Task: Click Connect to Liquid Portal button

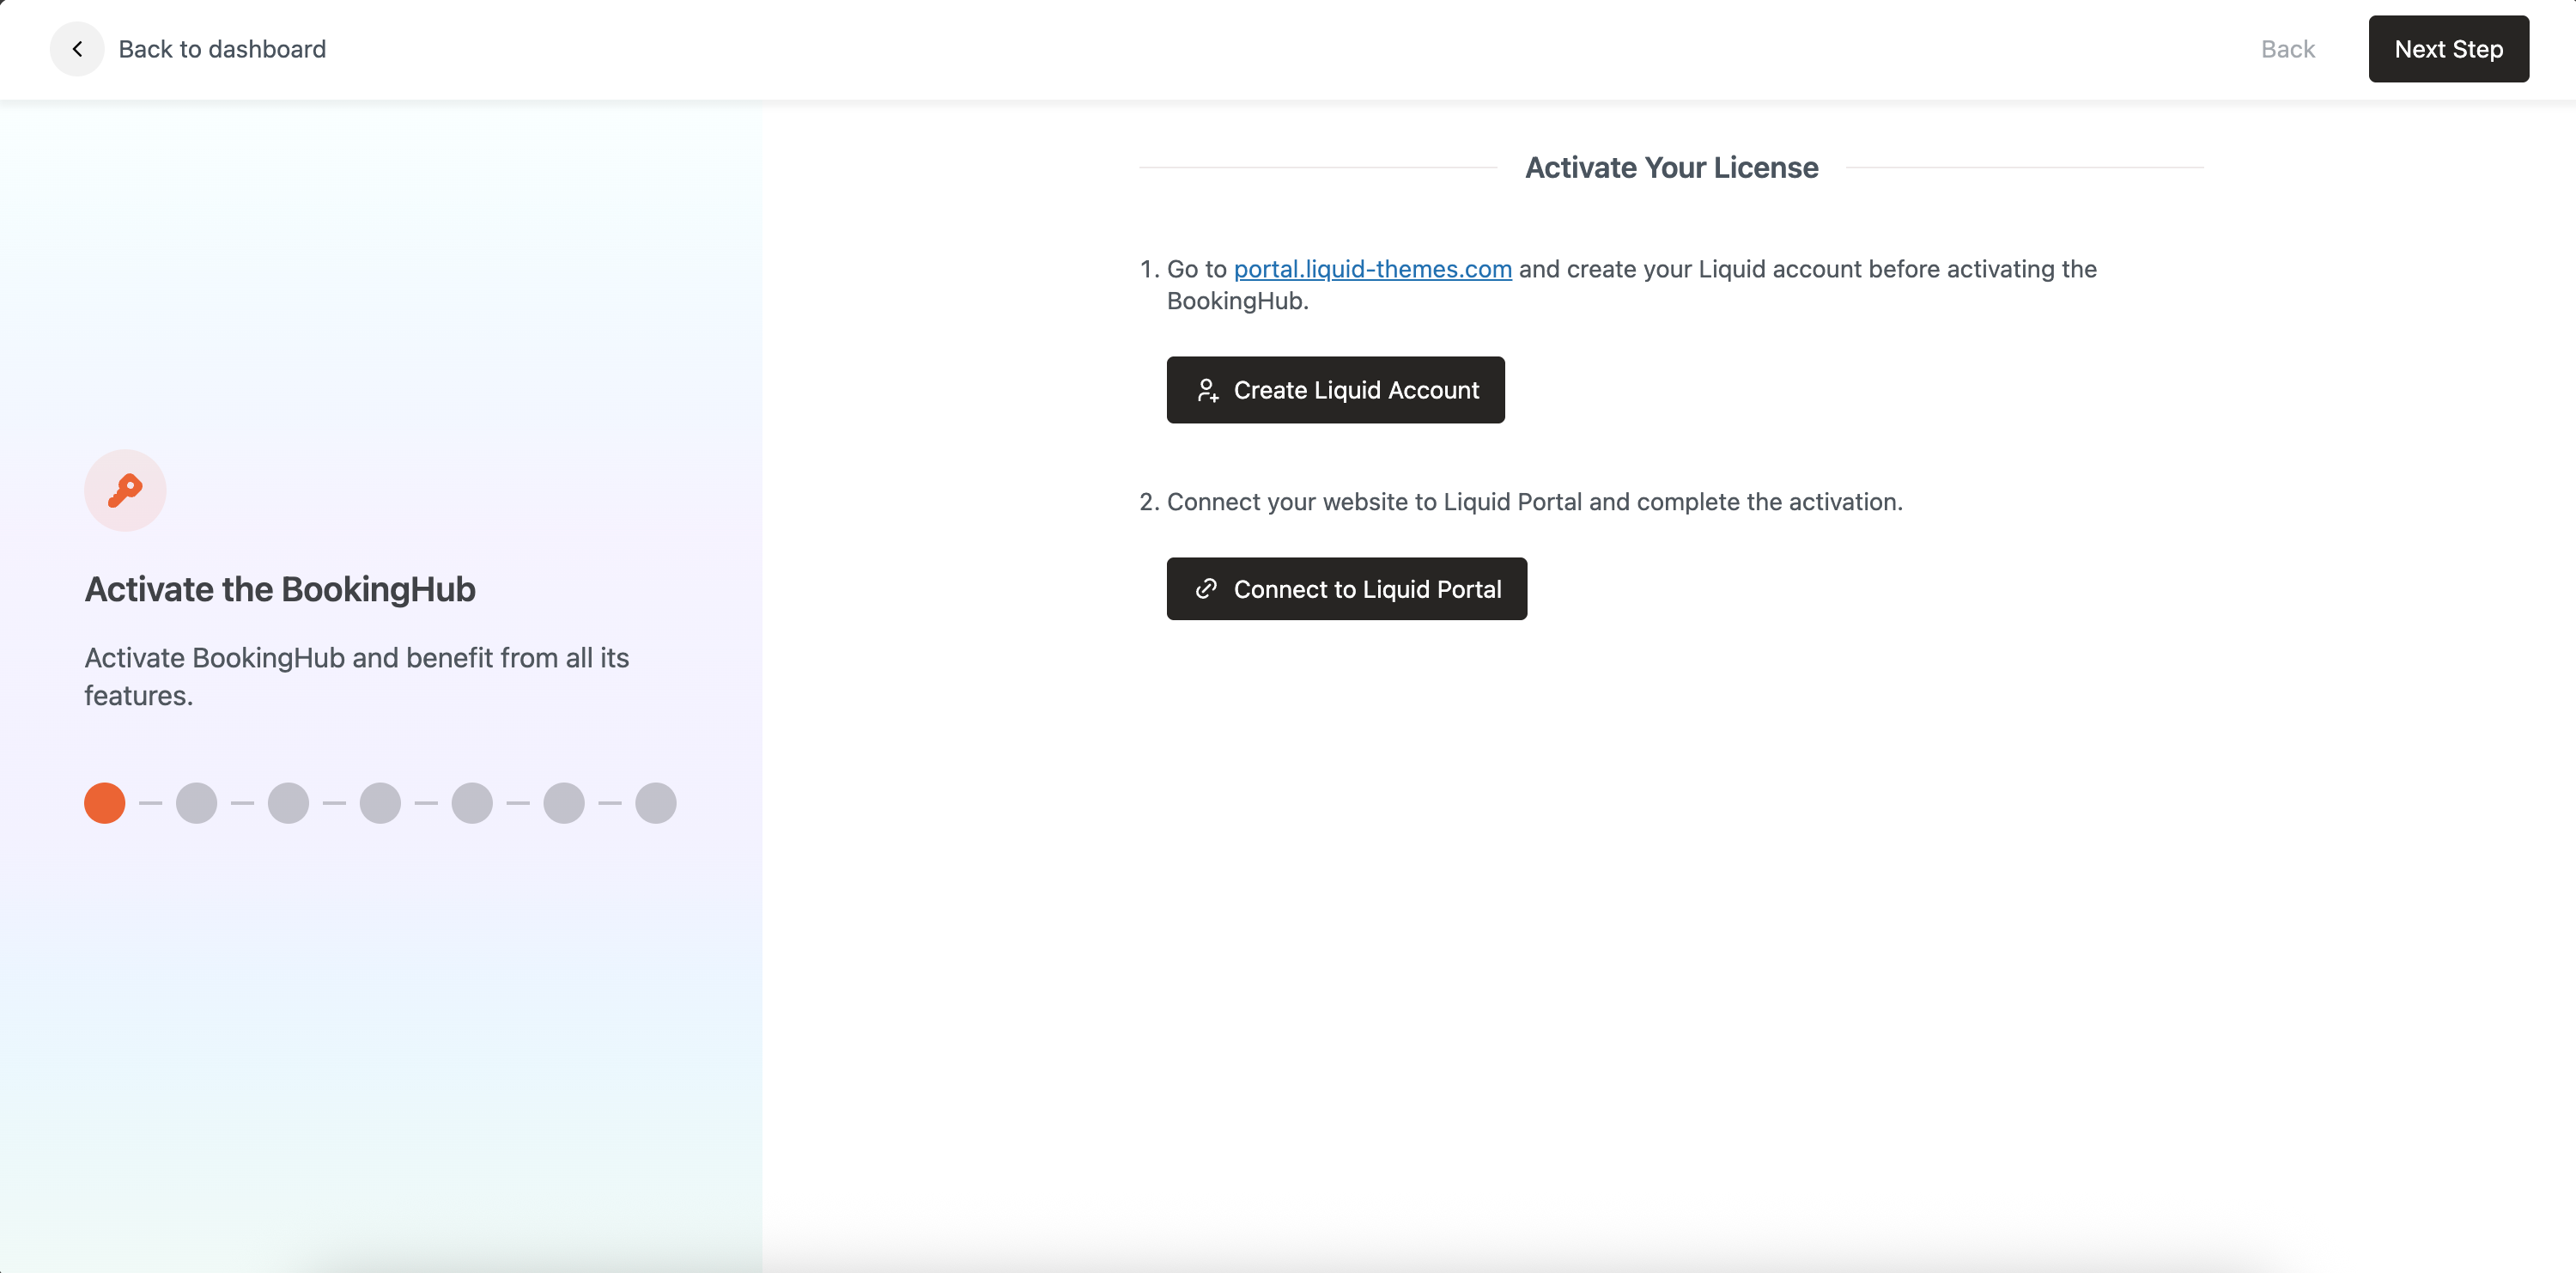Action: click(1346, 589)
